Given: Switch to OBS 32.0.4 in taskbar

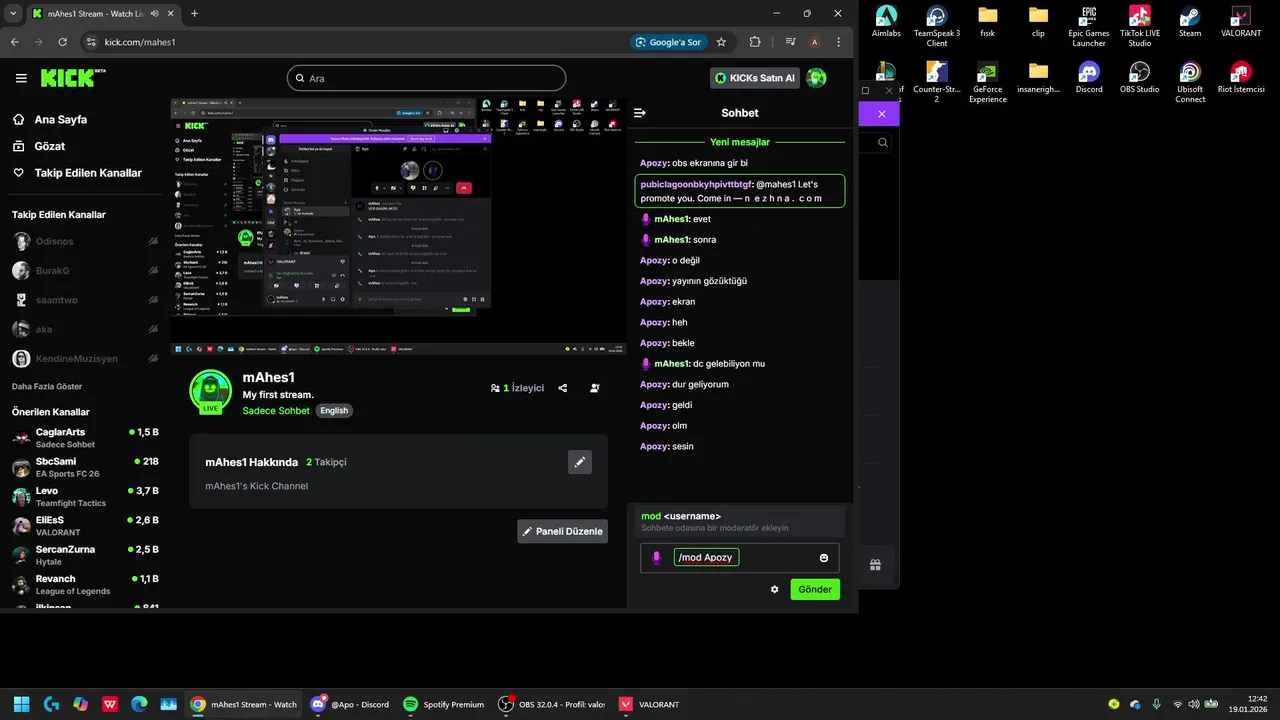Looking at the screenshot, I should click(552, 704).
